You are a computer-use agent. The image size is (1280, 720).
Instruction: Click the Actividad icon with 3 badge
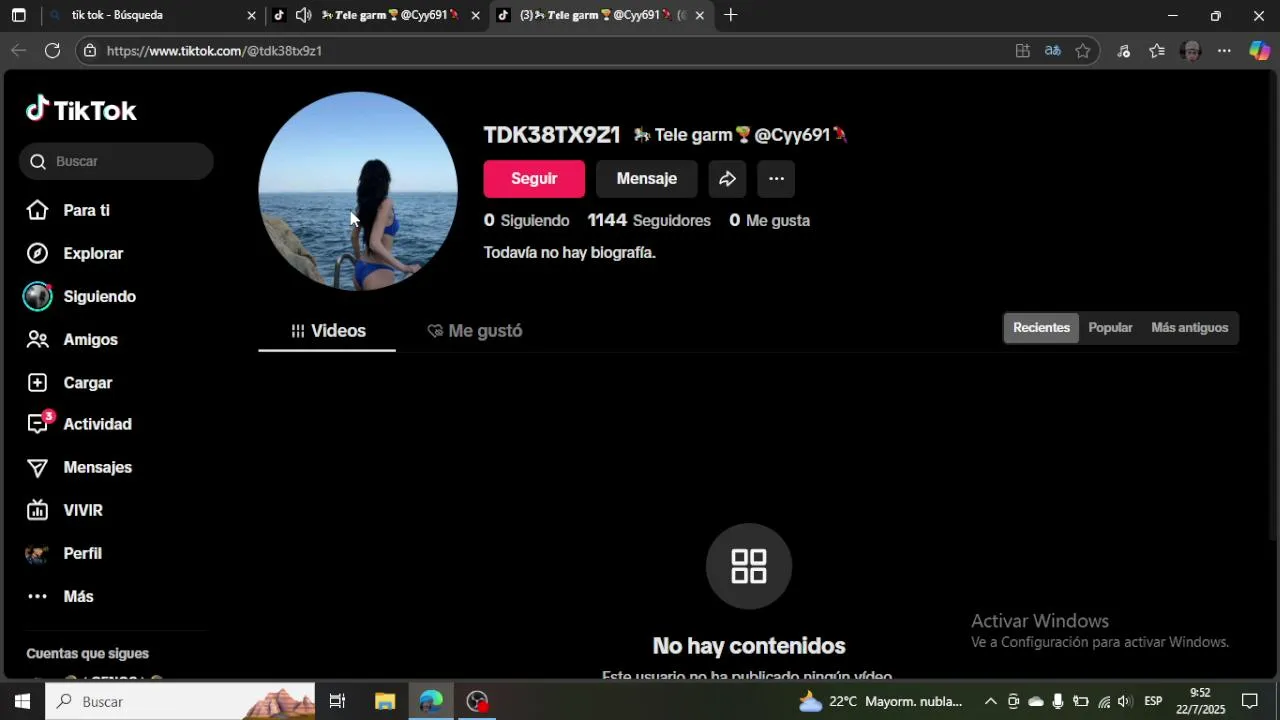[x=39, y=423]
